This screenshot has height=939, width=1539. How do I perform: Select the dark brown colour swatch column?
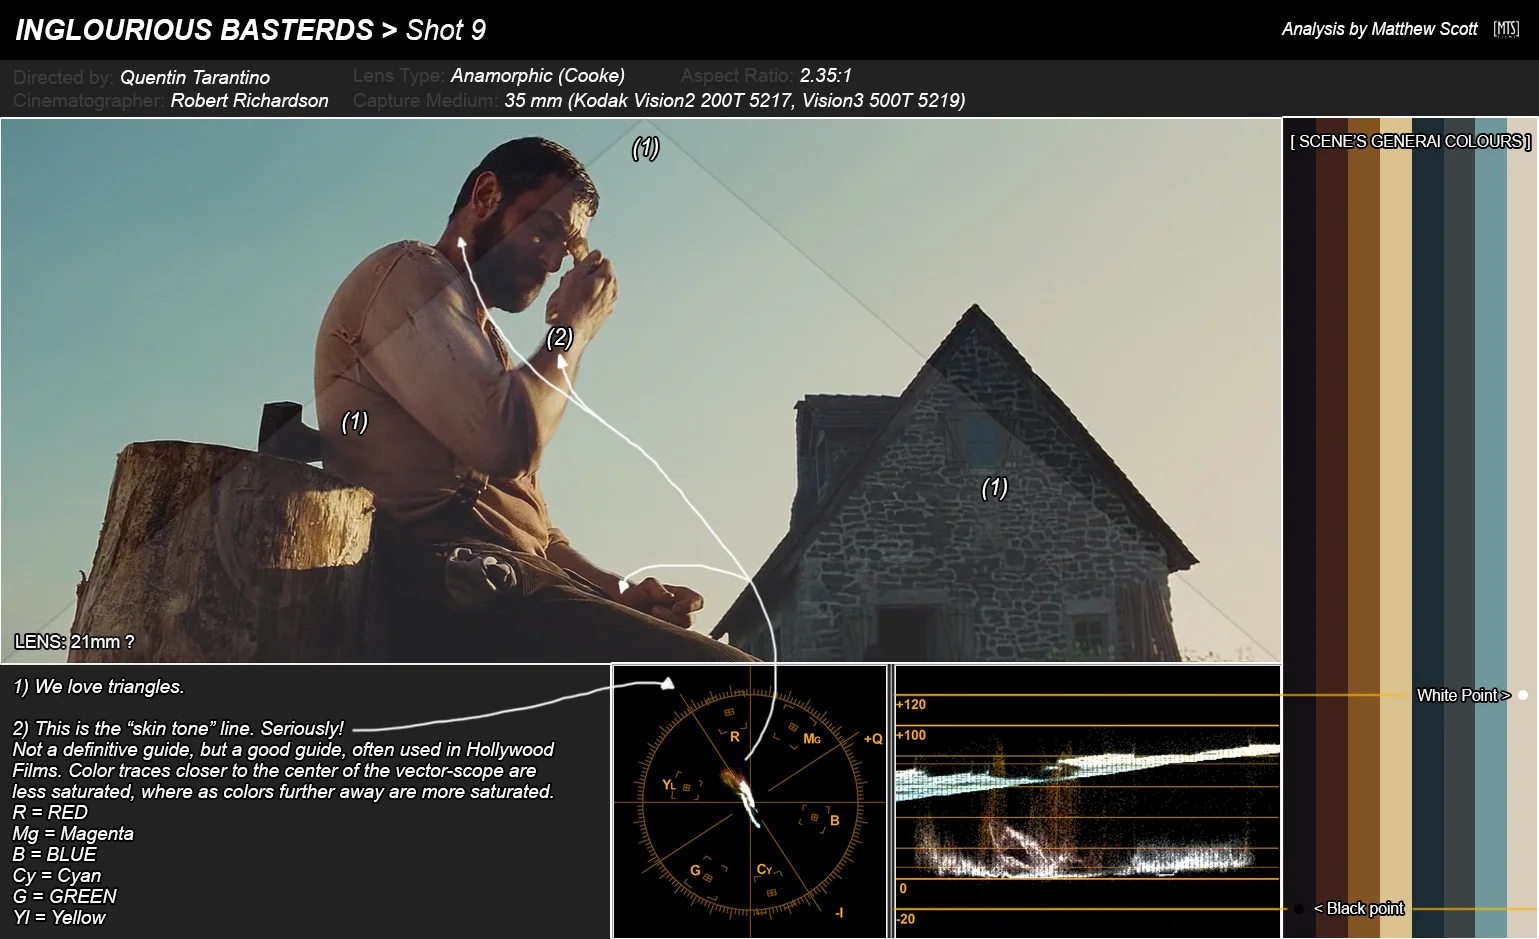[x=1332, y=528]
